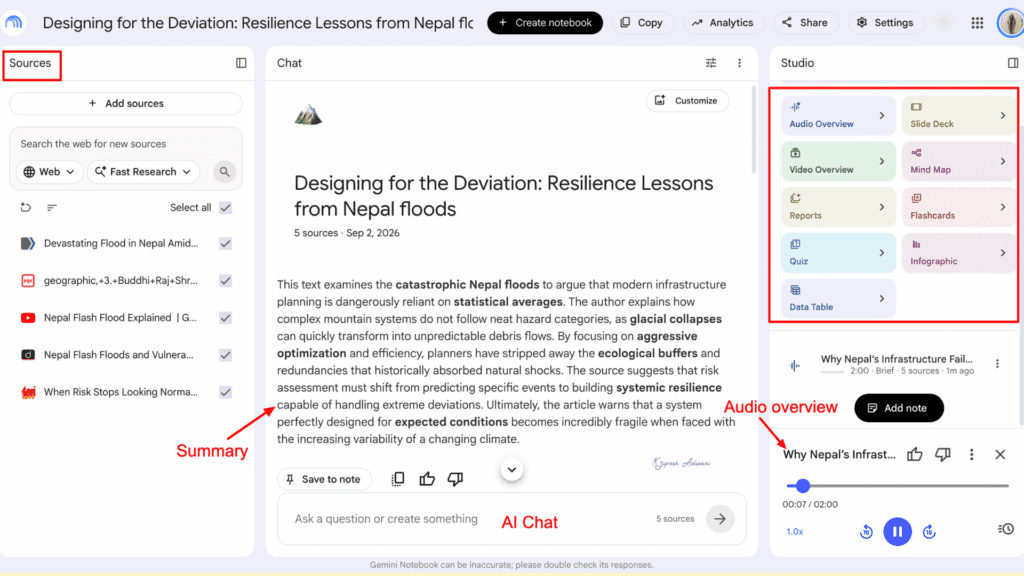Open the audio playback timer icon
Image resolution: width=1024 pixels, height=576 pixels.
tap(1006, 529)
